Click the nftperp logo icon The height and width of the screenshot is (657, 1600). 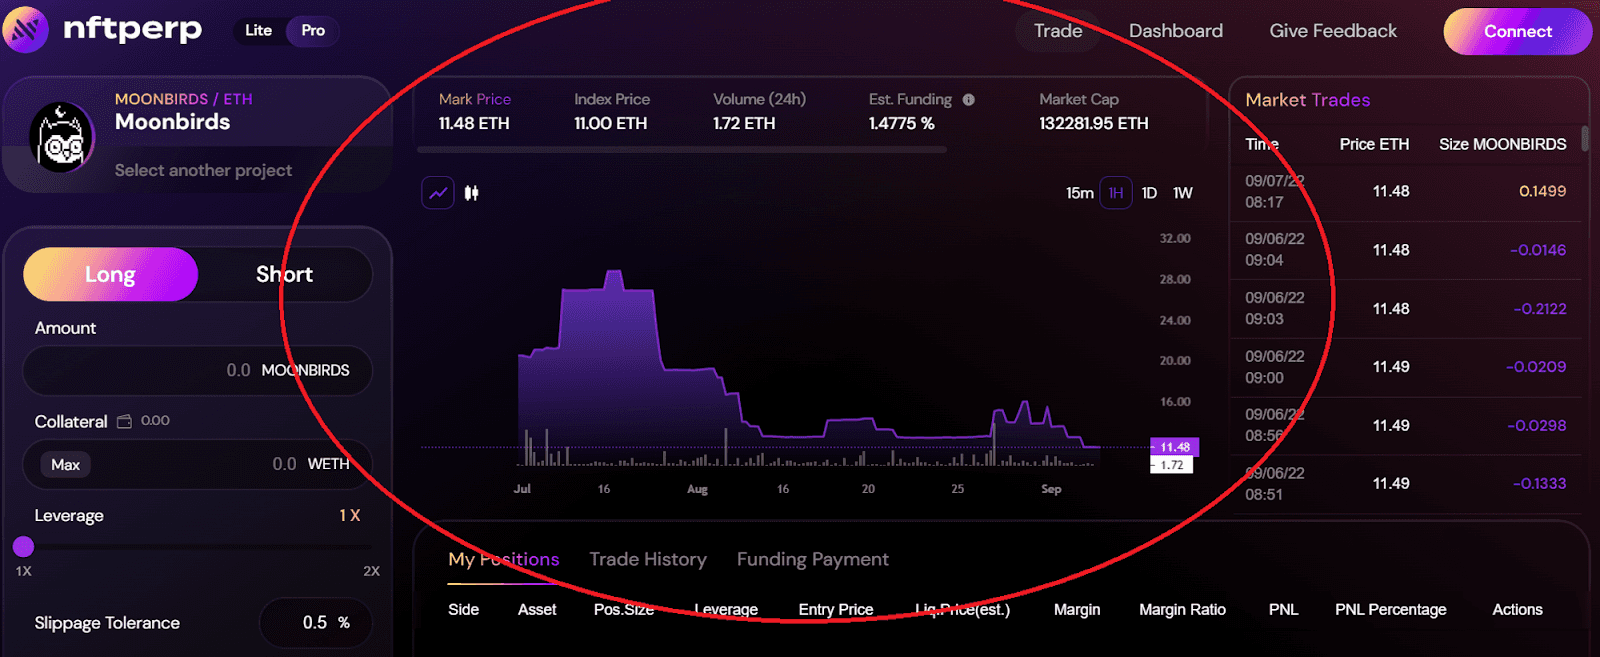point(25,30)
